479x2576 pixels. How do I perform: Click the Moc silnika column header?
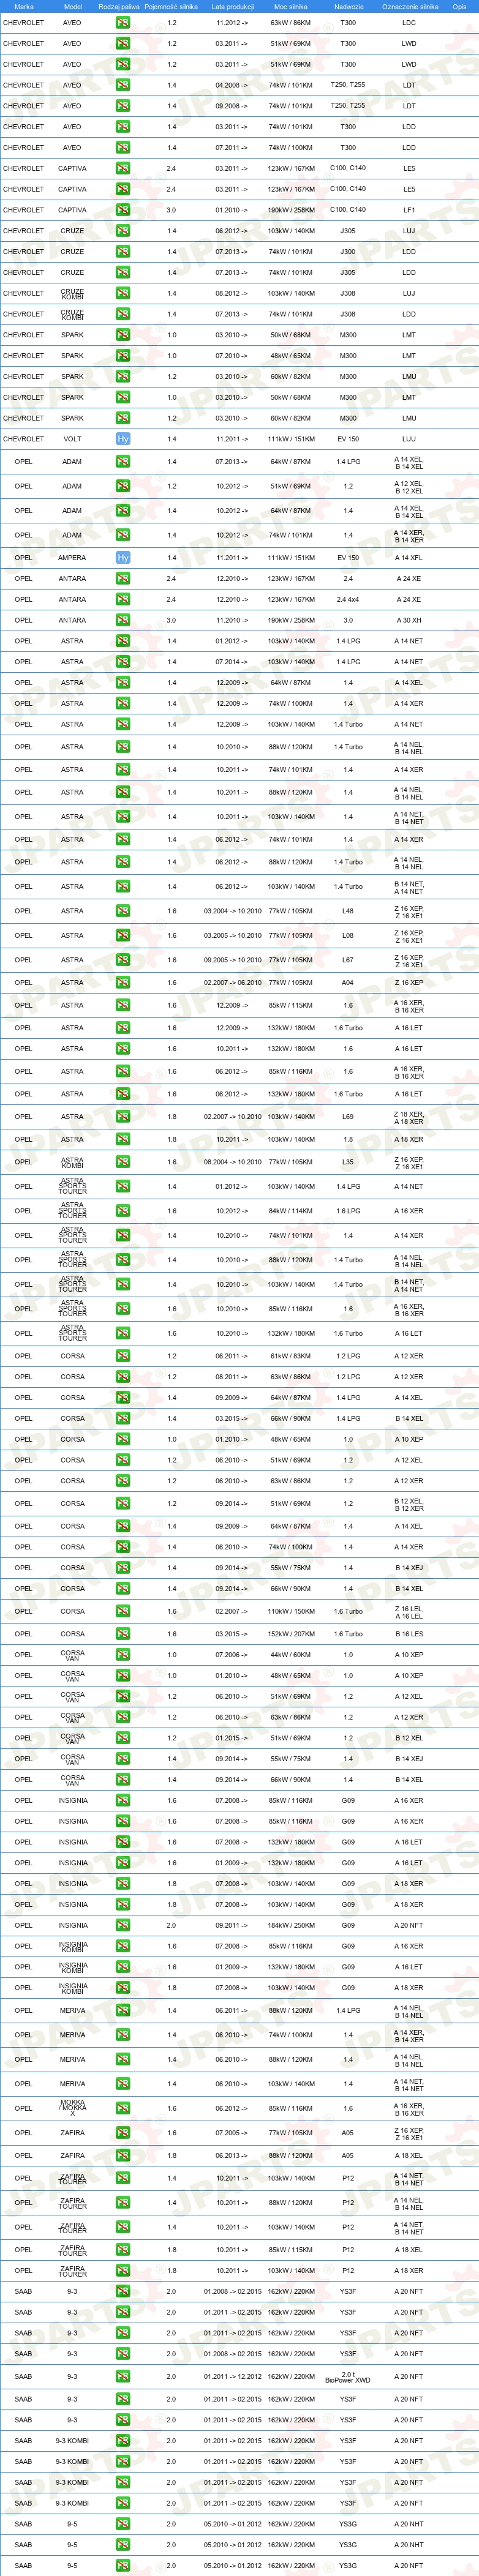(291, 6)
